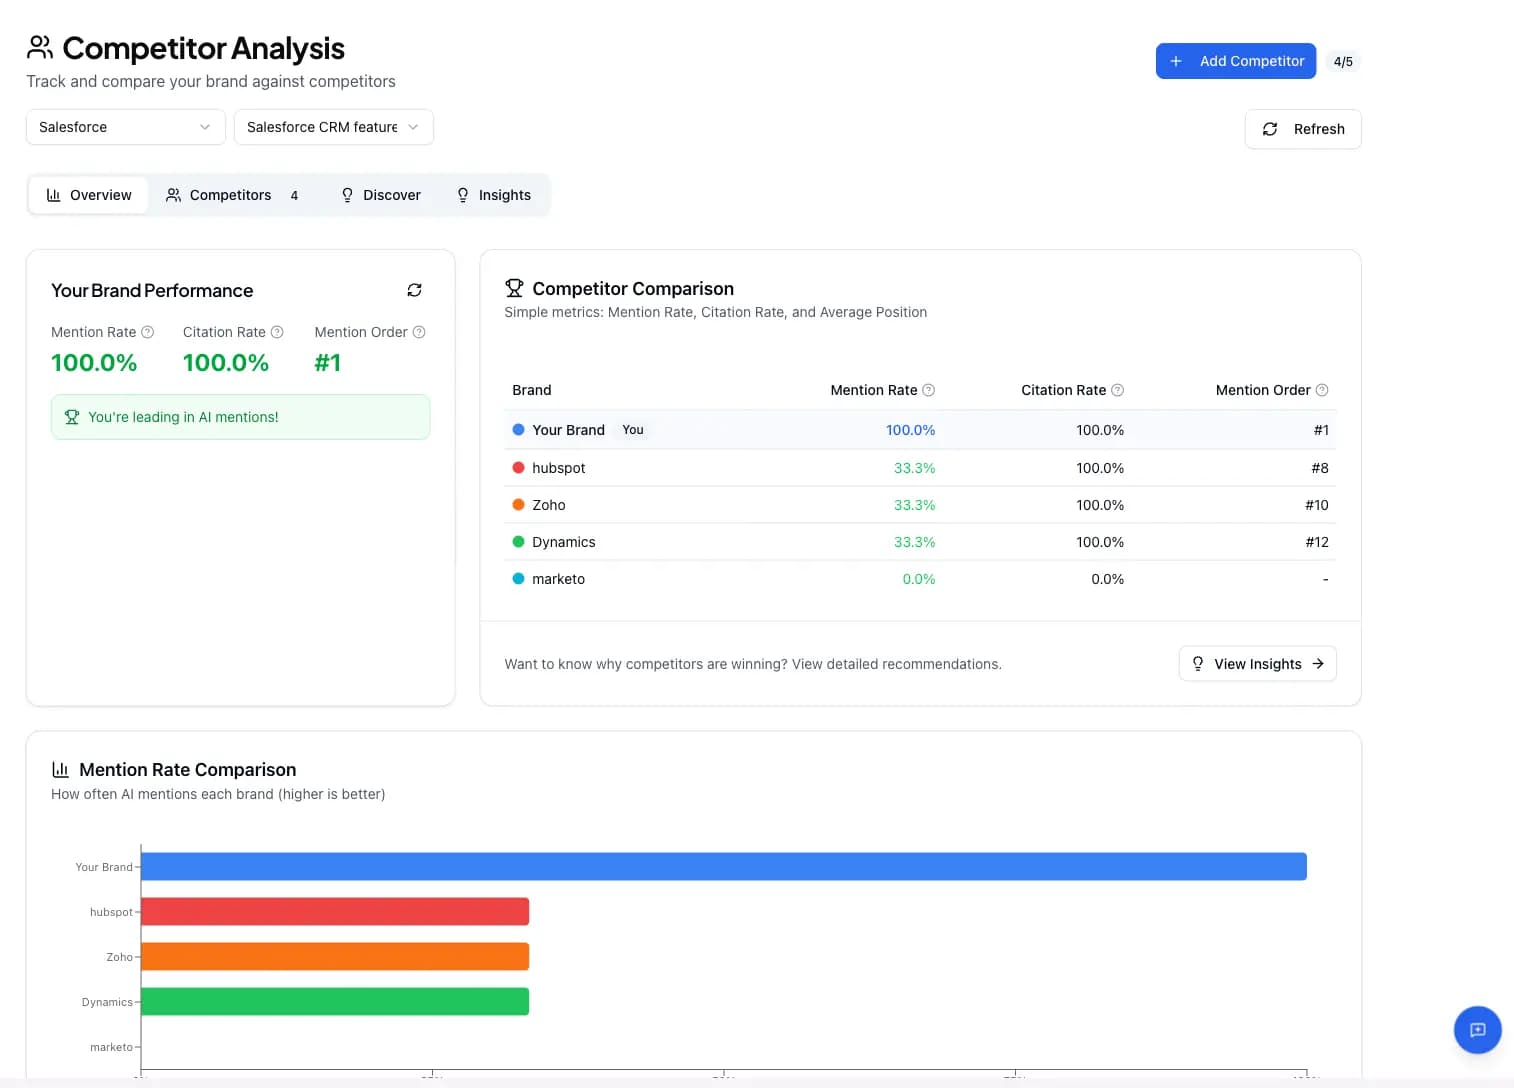Select the Zoho brand name in table

(x=549, y=505)
